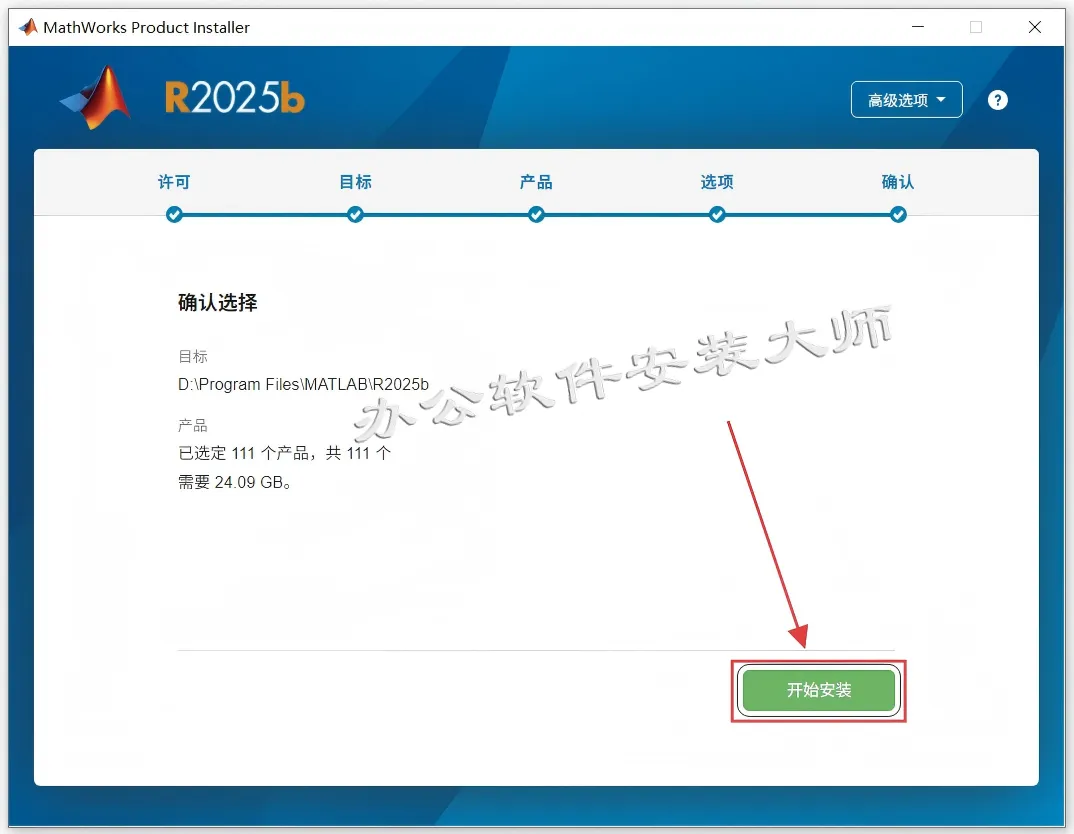Click the R2025b release title
Screen dimensions: 1074x834
pyautogui.click(x=234, y=97)
